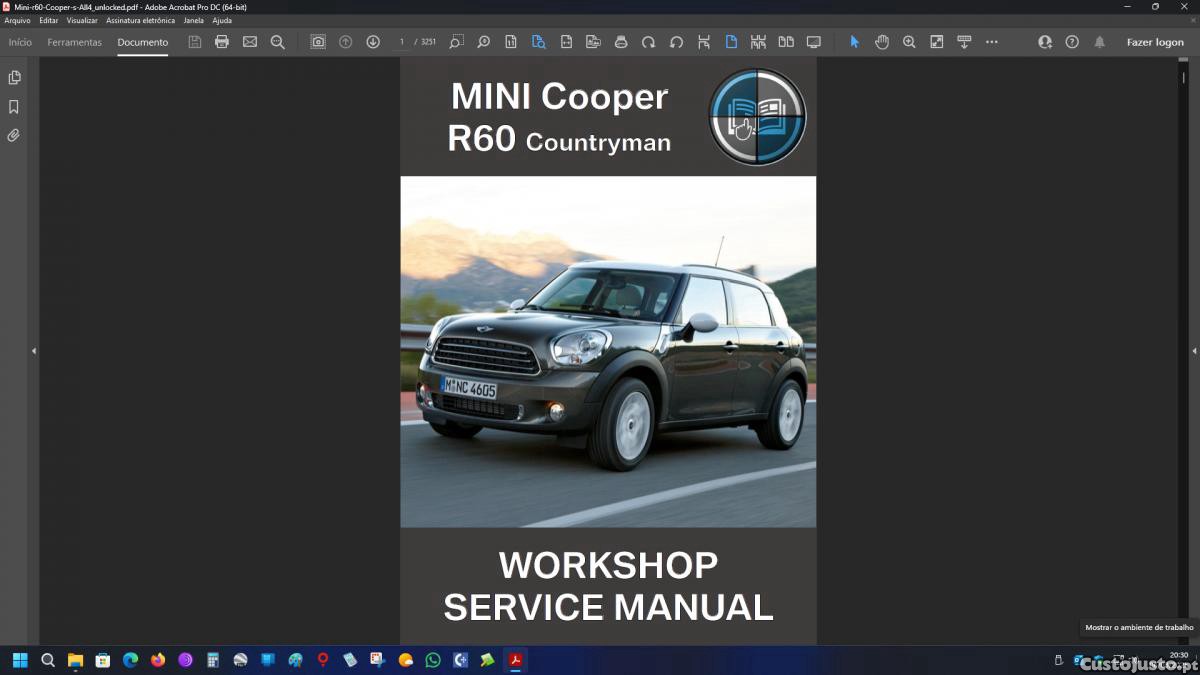Open the more tools ellipsis menu

[992, 42]
